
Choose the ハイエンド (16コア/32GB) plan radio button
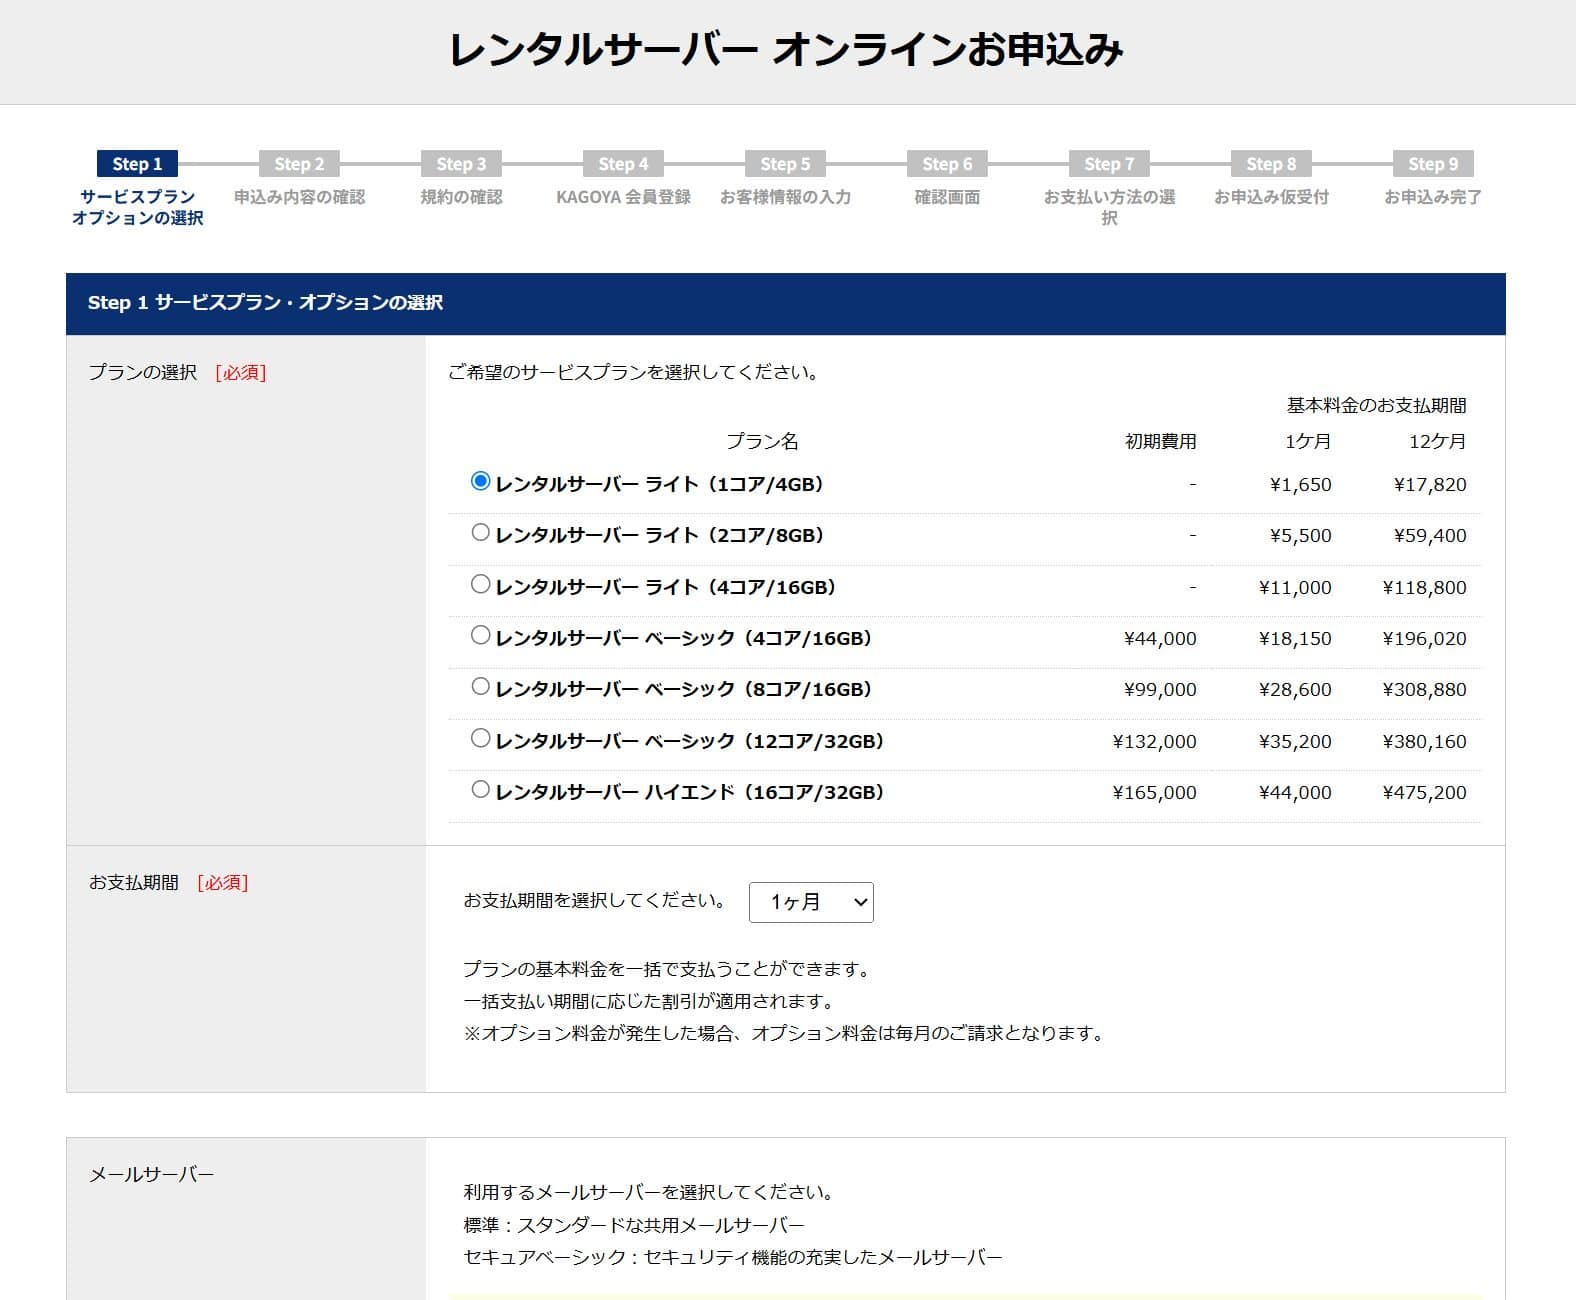(x=480, y=790)
